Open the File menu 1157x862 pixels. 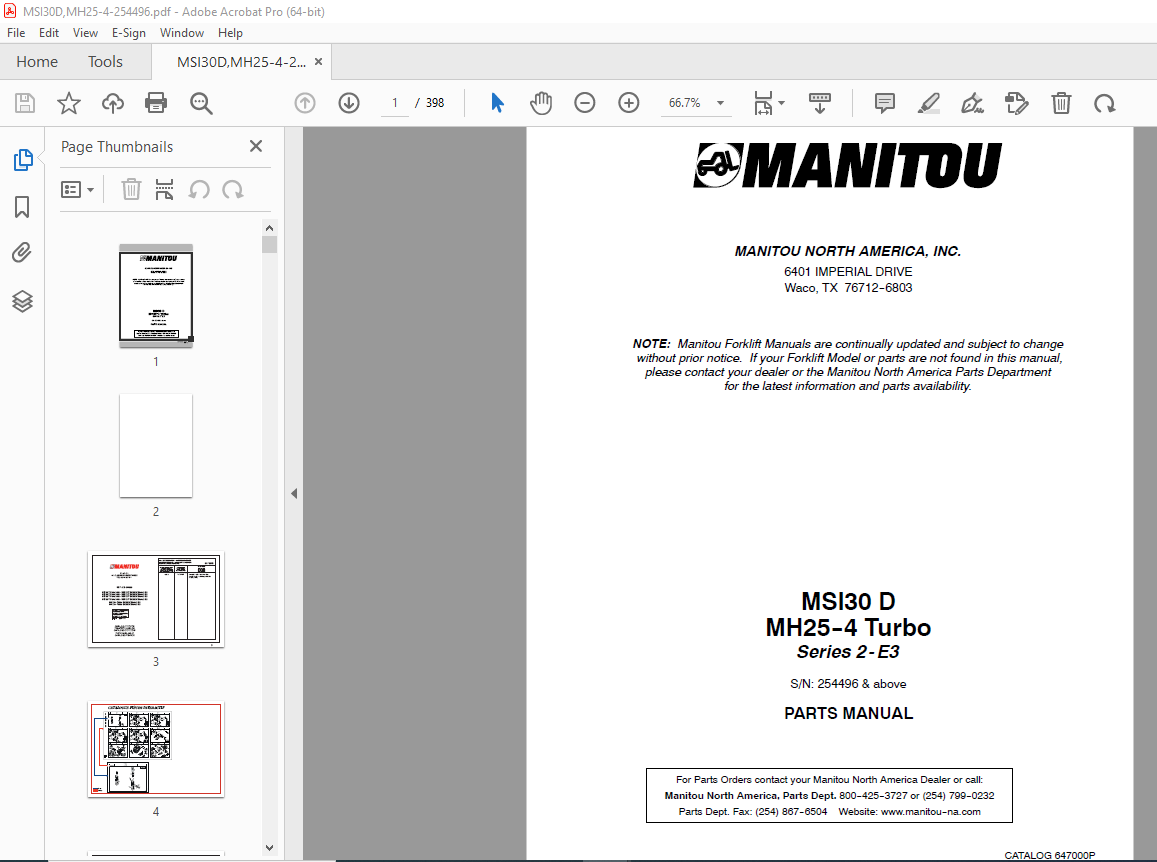(x=16, y=32)
